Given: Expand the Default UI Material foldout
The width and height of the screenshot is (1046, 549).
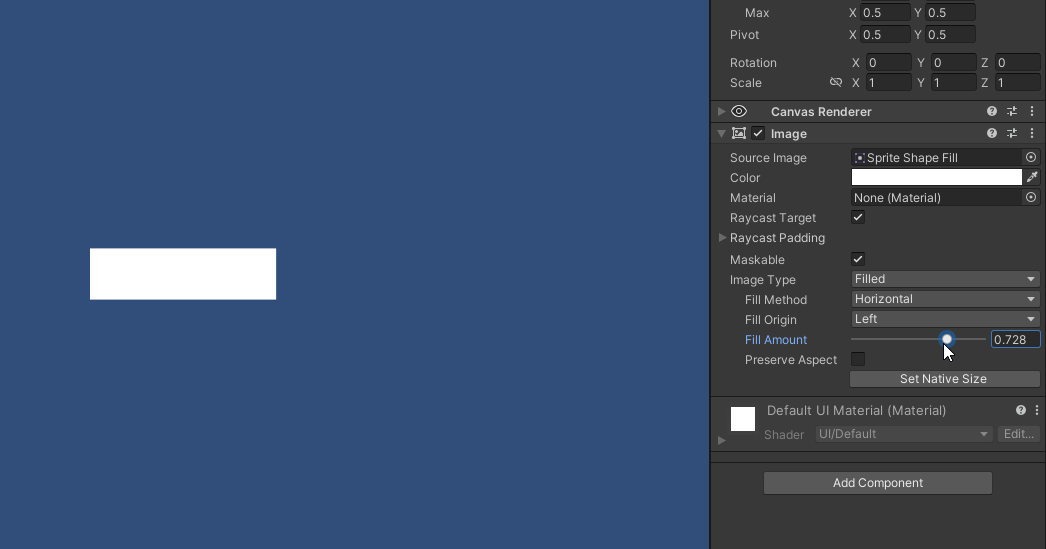Looking at the screenshot, I should coord(721,440).
